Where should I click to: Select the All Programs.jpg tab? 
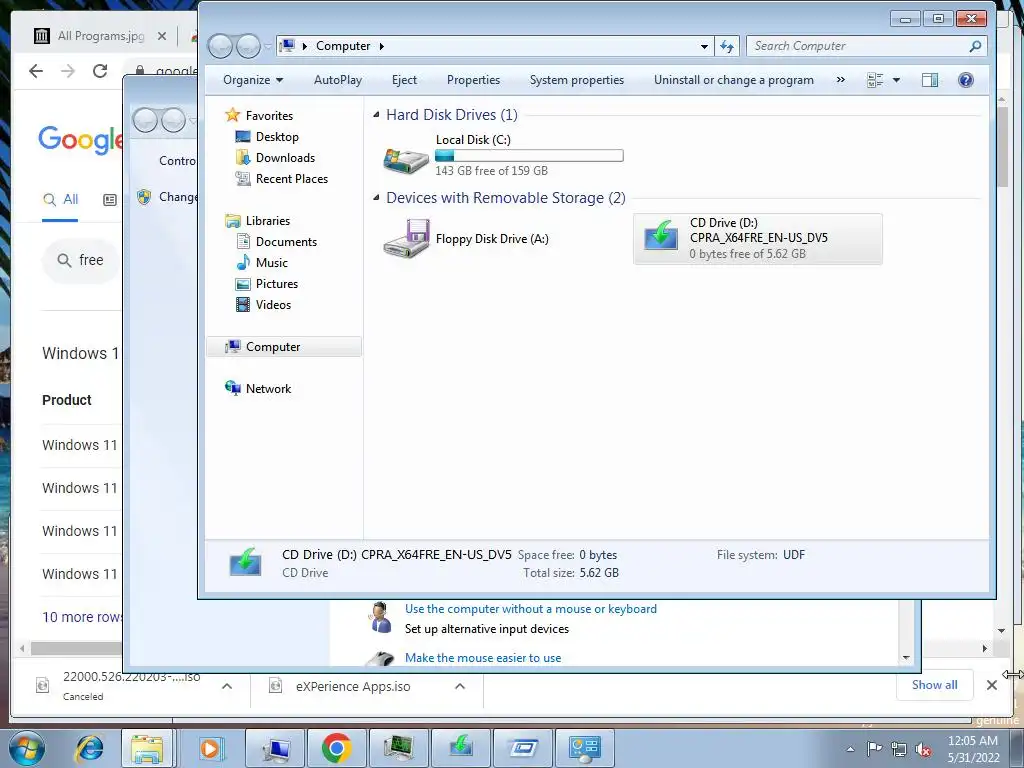point(101,36)
